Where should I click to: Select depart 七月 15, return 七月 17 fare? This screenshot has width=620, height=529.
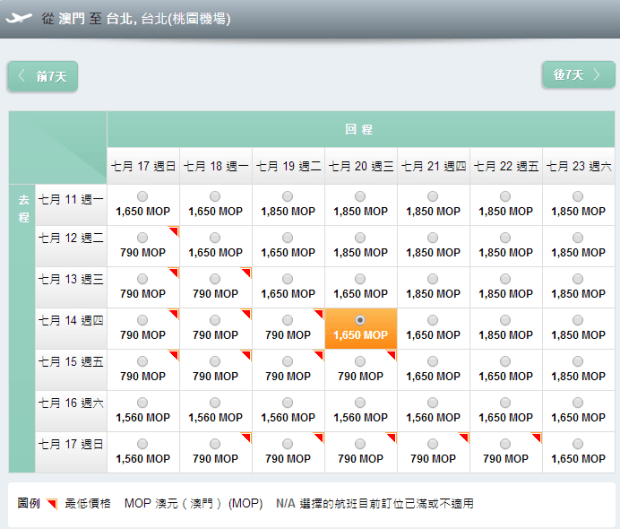click(142, 361)
